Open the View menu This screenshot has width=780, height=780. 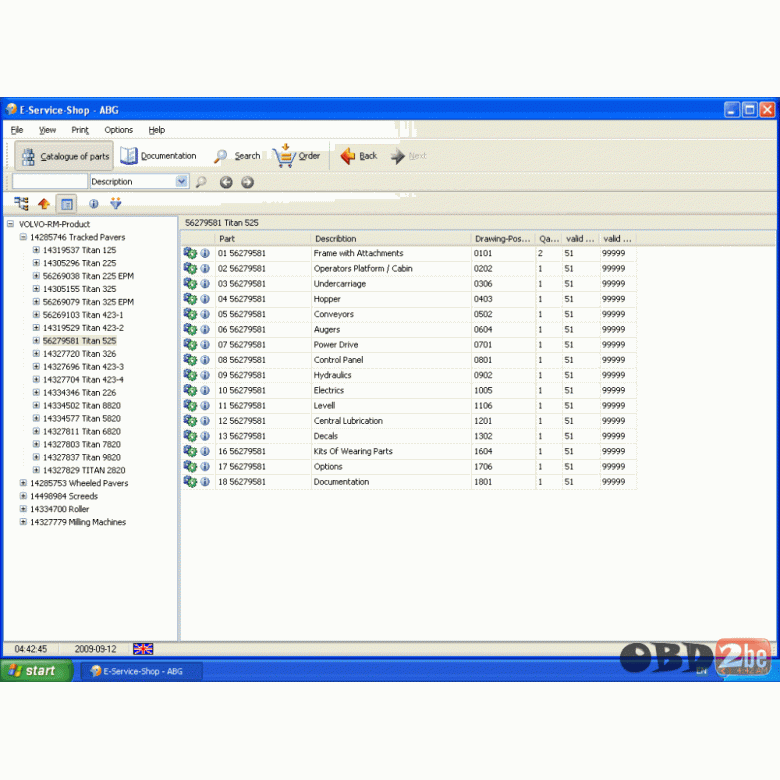(47, 130)
